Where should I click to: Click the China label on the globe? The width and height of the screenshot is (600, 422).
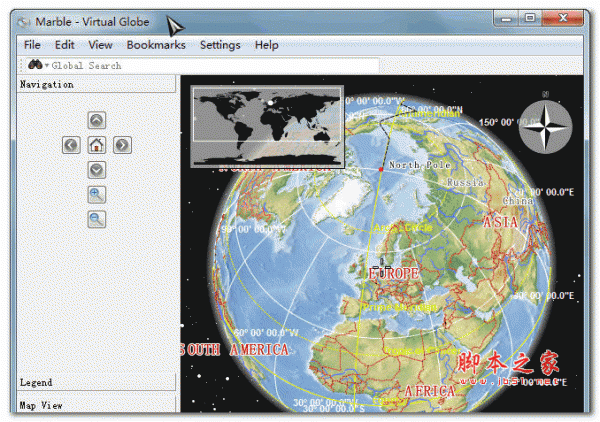click(x=517, y=200)
